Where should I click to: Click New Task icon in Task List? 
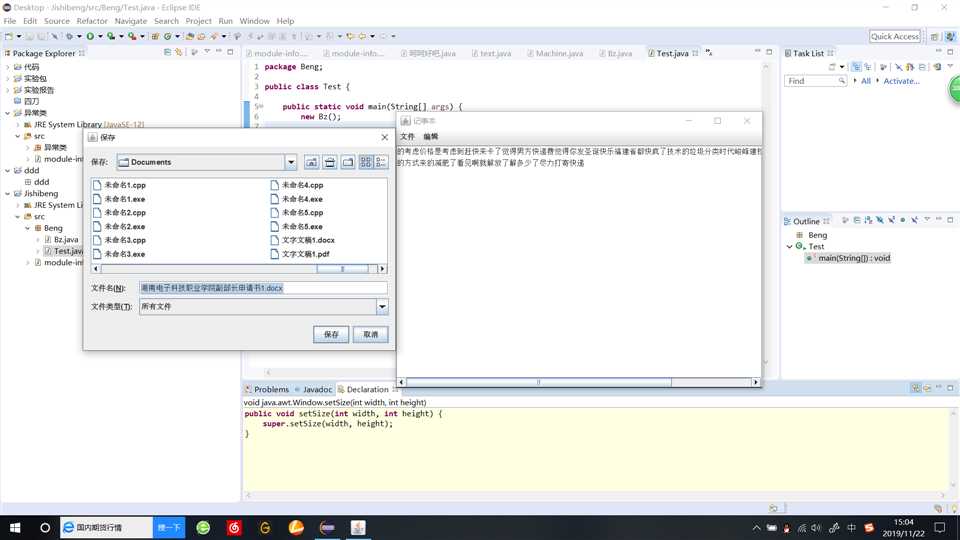pos(832,67)
